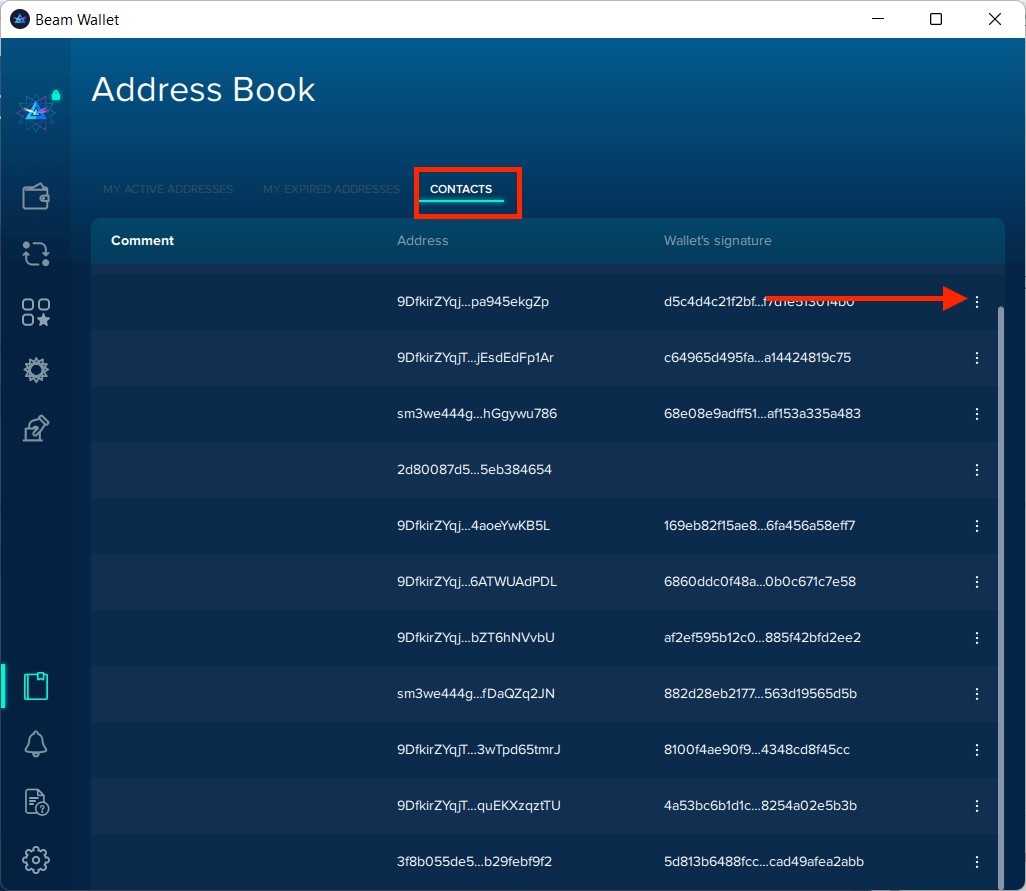Sort by the Address column header

[x=422, y=241]
